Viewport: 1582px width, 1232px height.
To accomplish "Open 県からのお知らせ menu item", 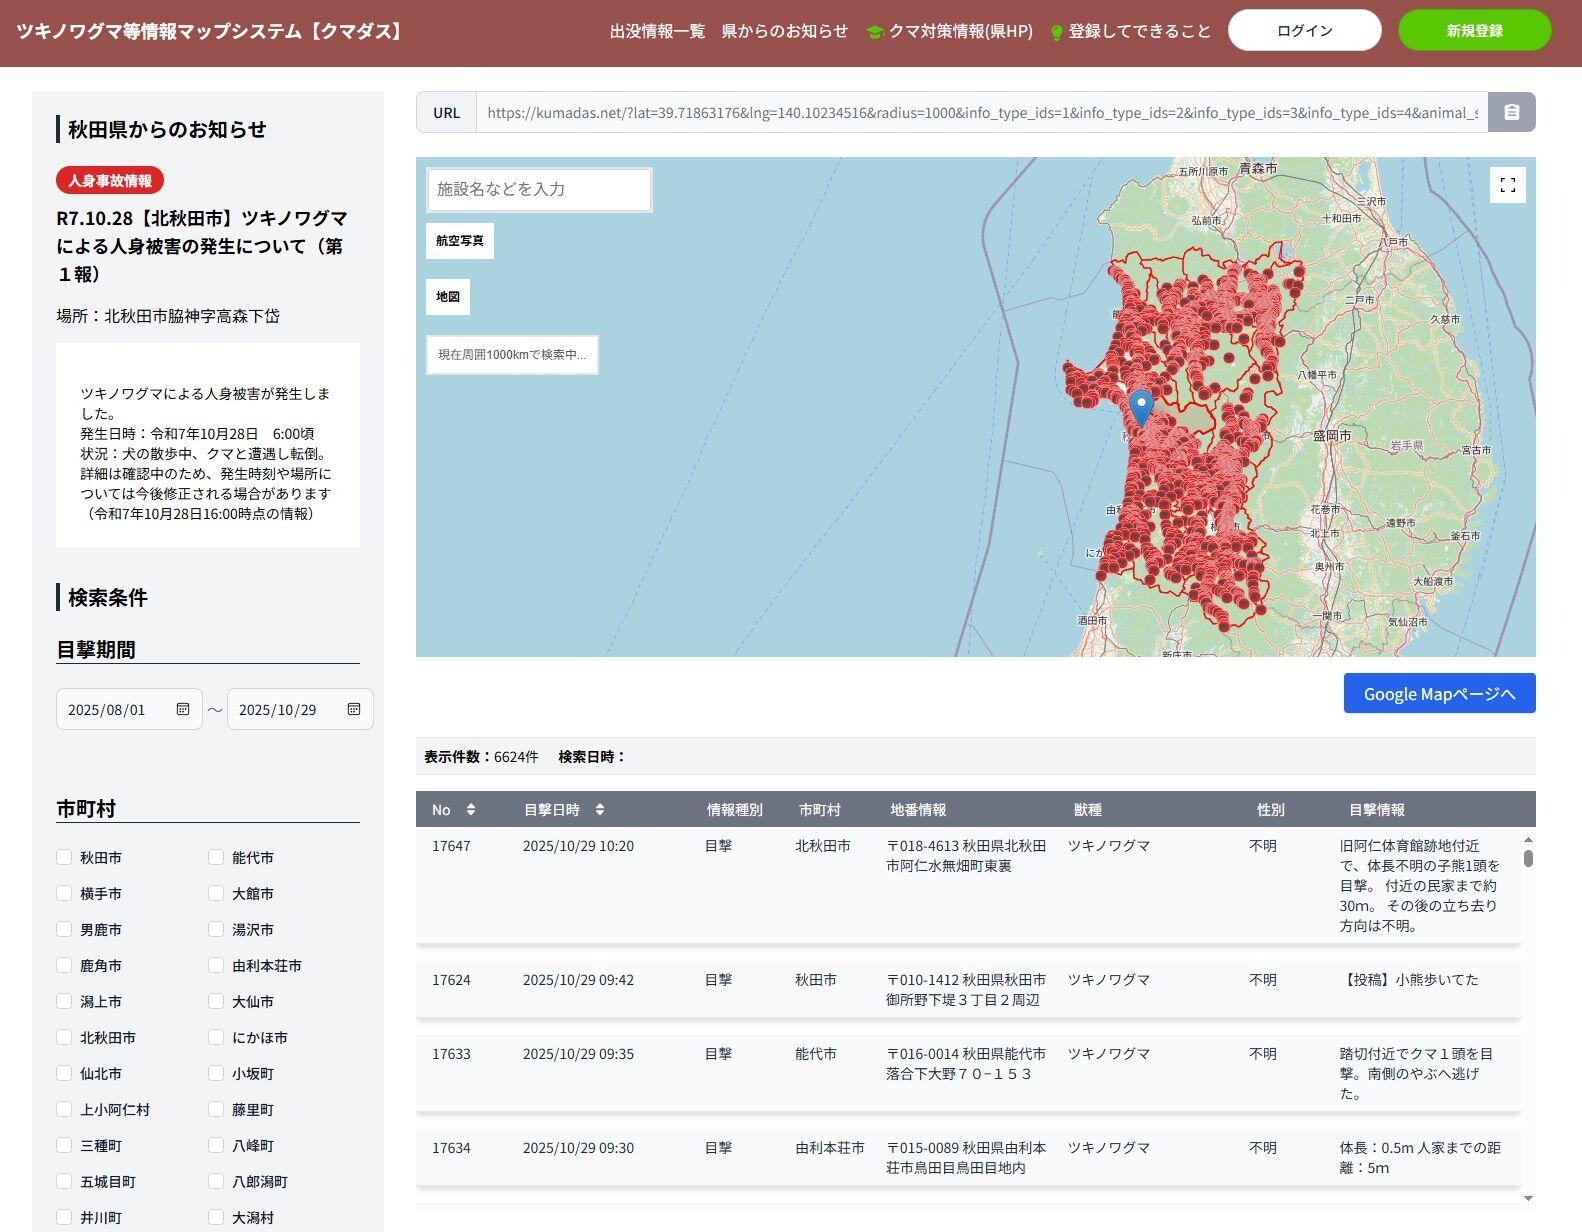I will 784,31.
